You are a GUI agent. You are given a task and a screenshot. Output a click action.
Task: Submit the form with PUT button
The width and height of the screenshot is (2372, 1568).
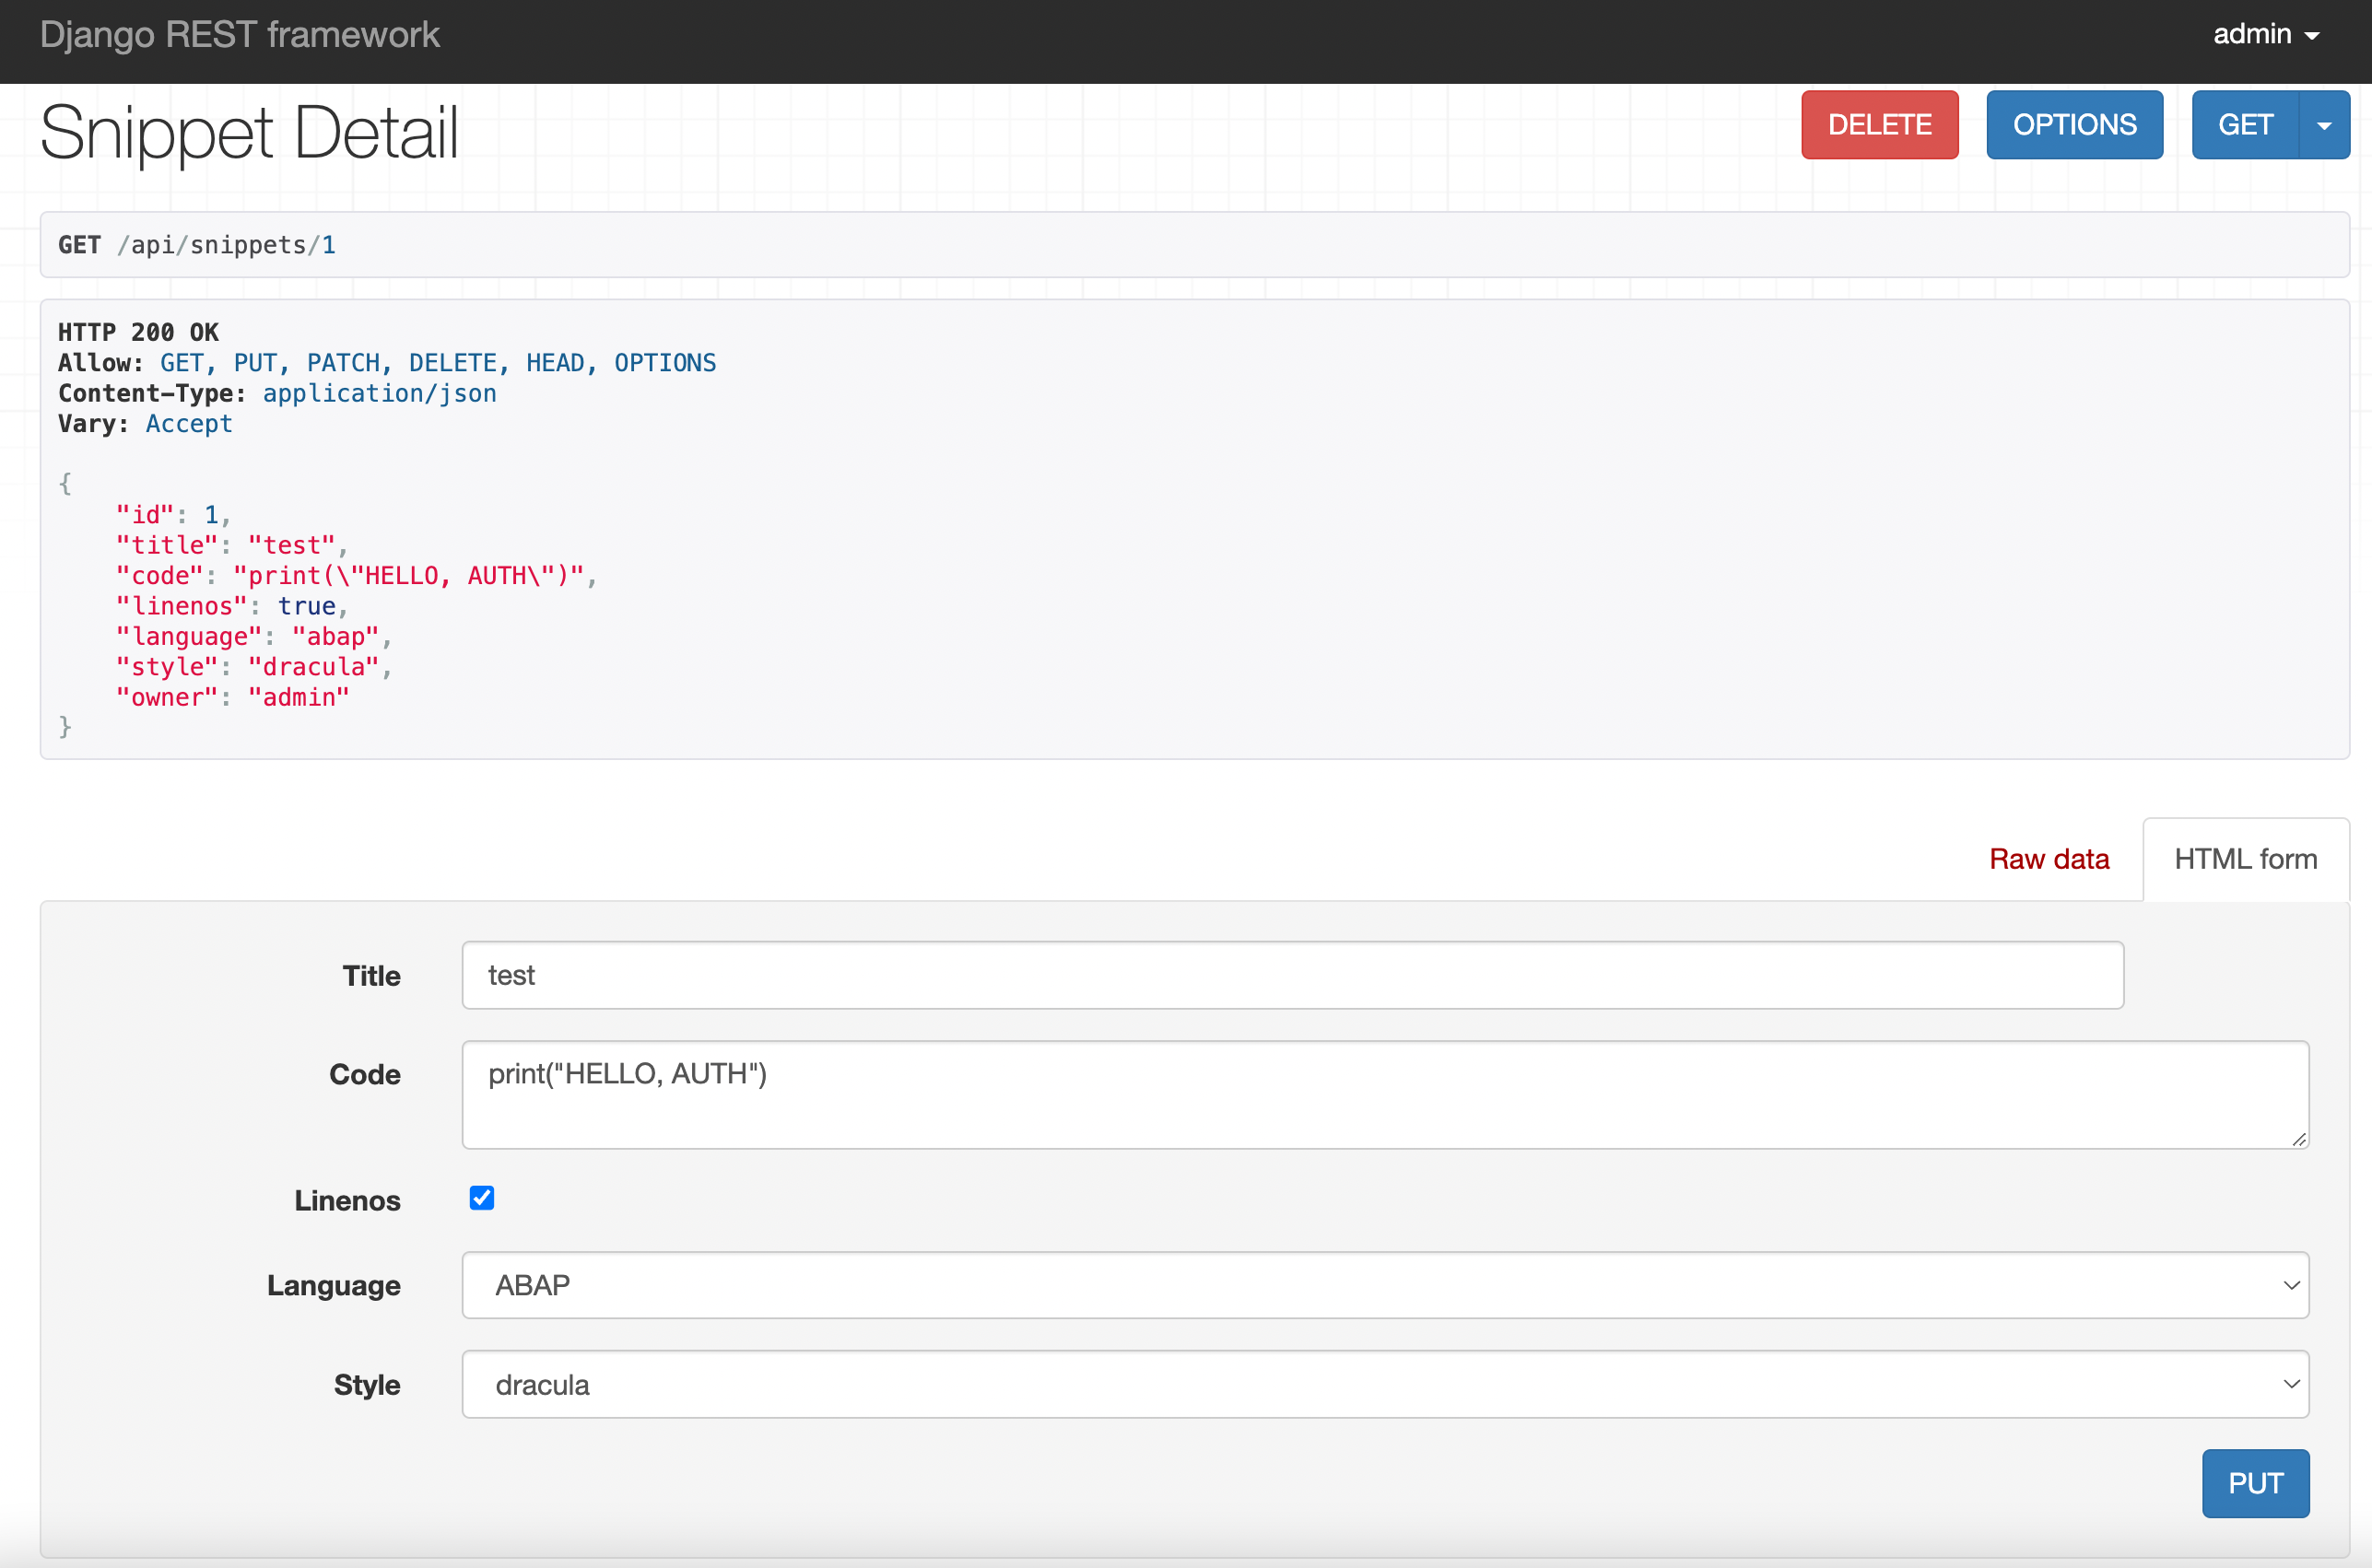pos(2255,1483)
